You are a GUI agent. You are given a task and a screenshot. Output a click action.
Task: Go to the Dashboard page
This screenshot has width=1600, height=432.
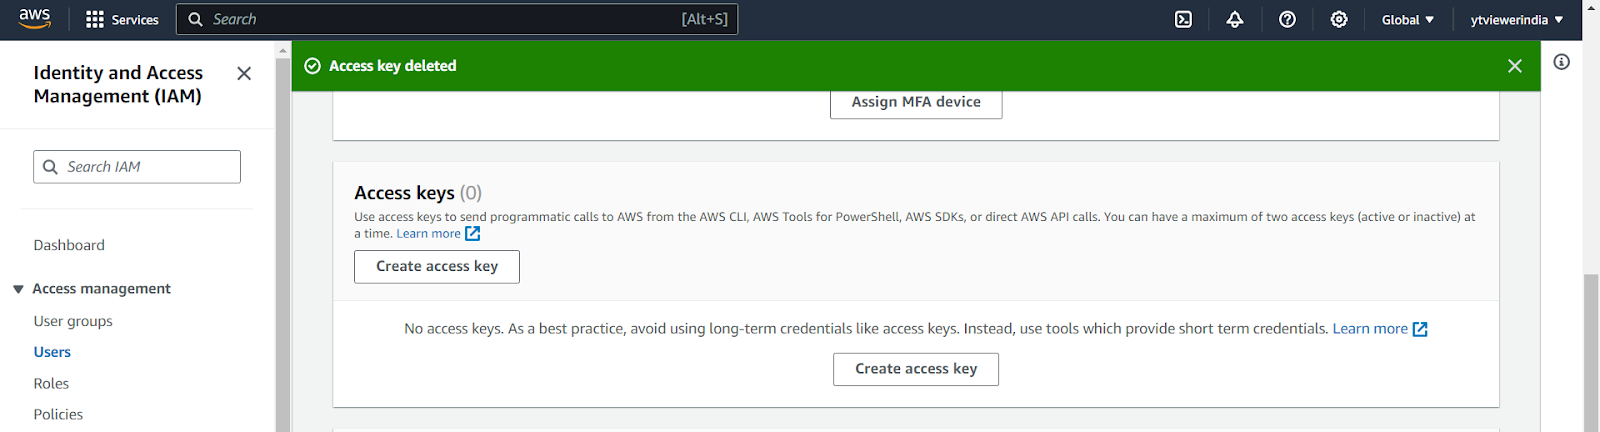(69, 245)
